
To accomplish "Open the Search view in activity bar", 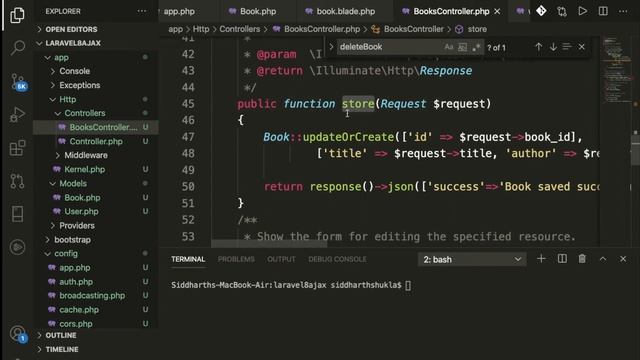I will coord(17,47).
